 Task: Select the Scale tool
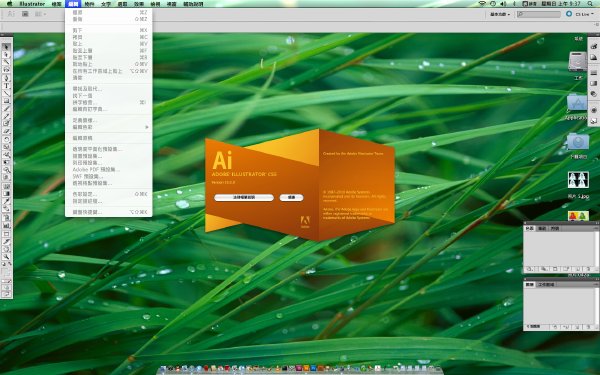(6, 147)
